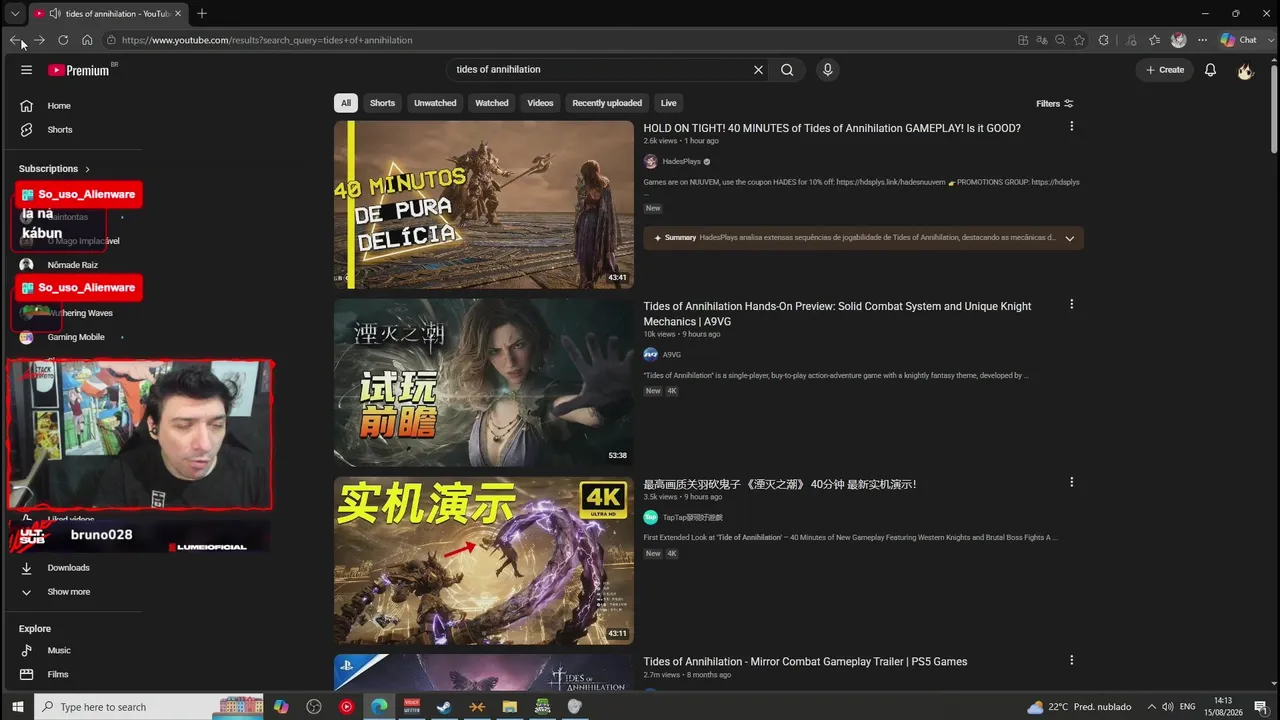
Task: Open the '40 MINUTOS DE PURA DELÍCIA' thumbnail
Action: point(484,205)
